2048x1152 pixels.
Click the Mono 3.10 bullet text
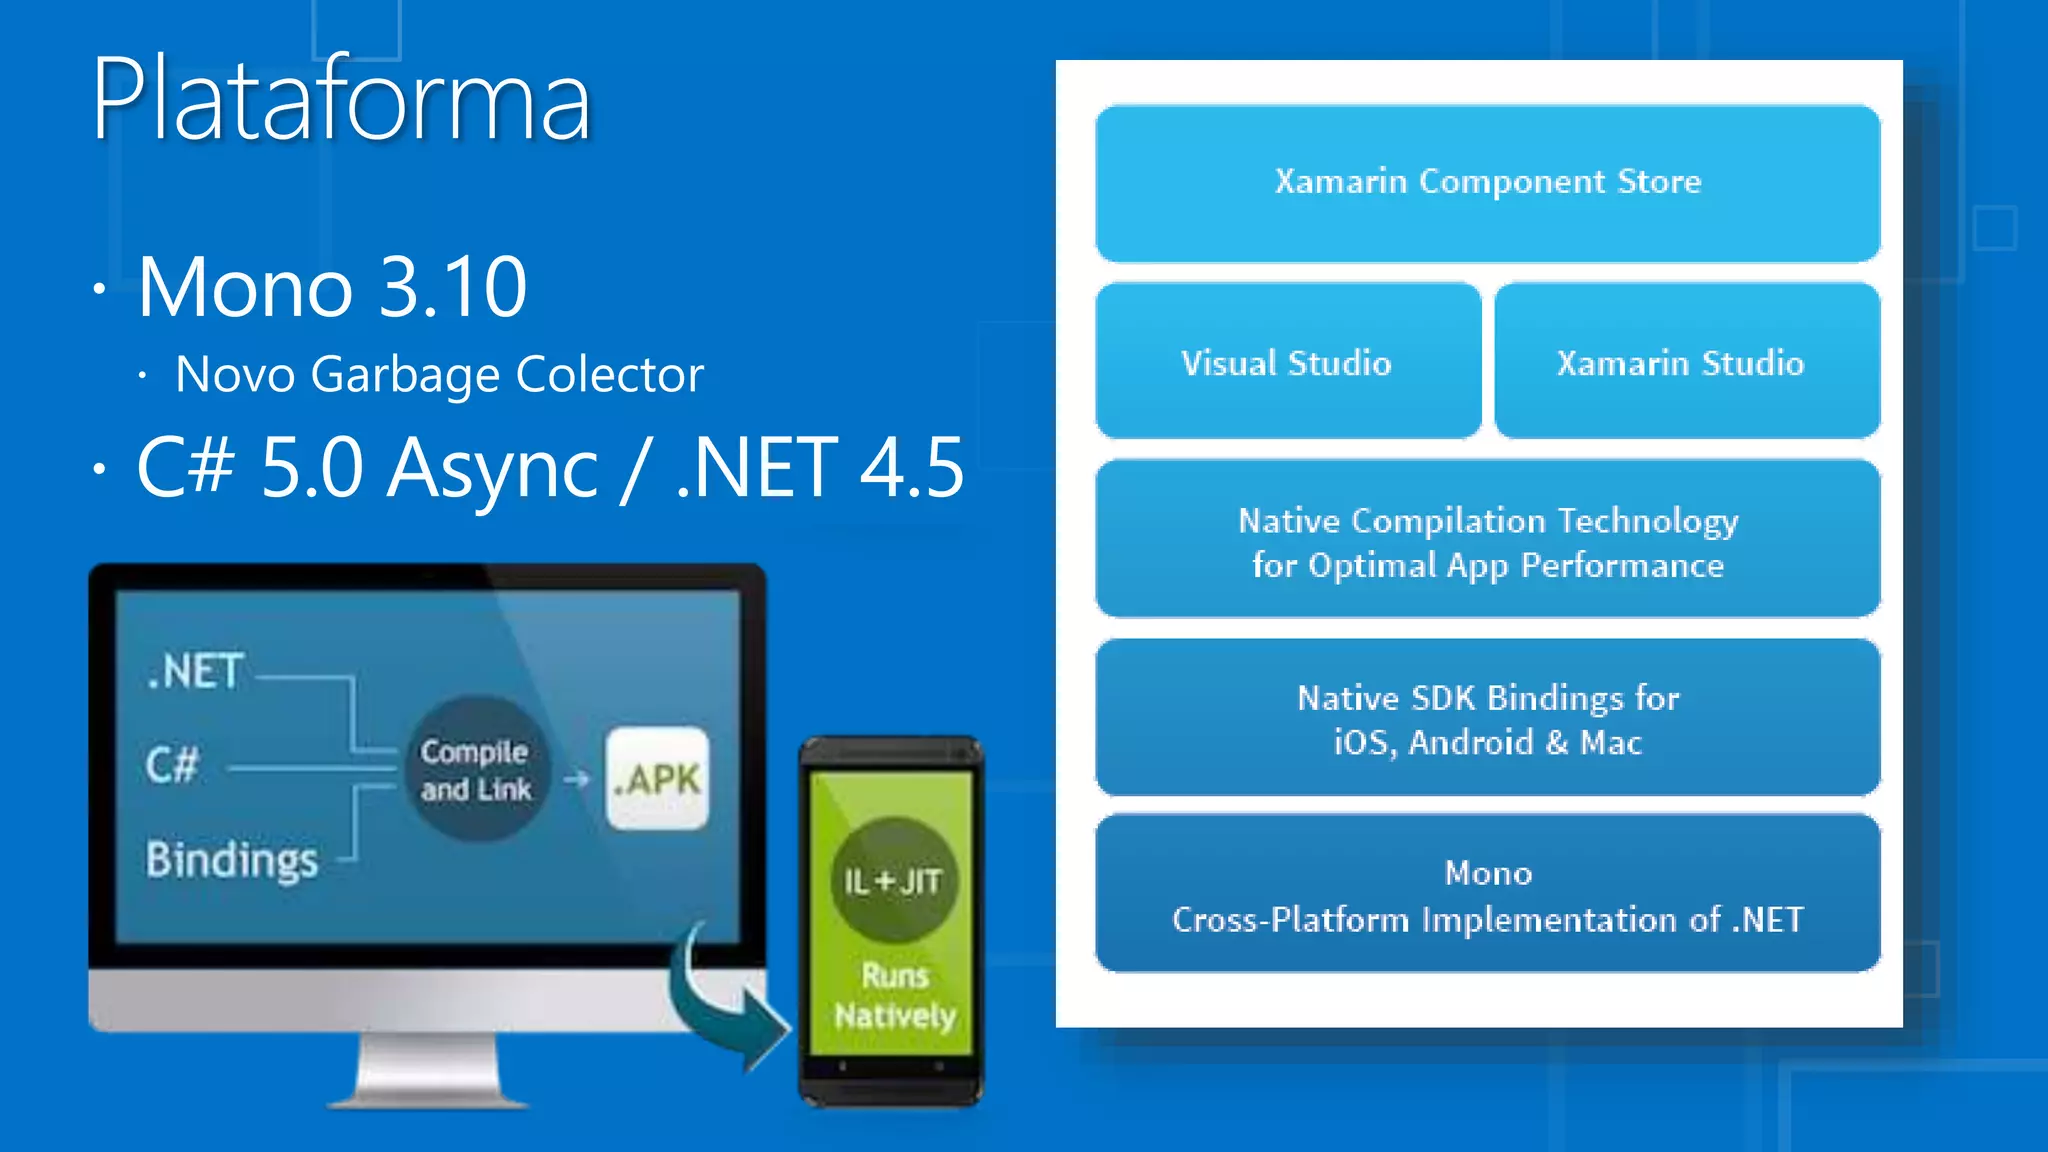[331, 287]
